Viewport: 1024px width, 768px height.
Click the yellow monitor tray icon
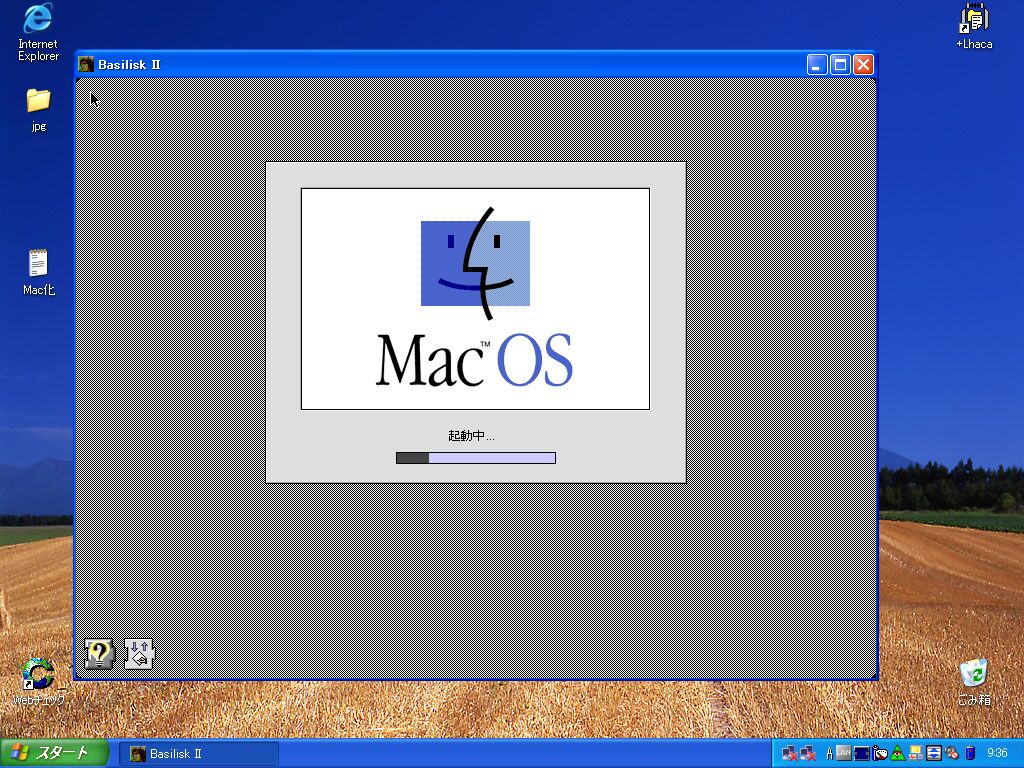916,754
